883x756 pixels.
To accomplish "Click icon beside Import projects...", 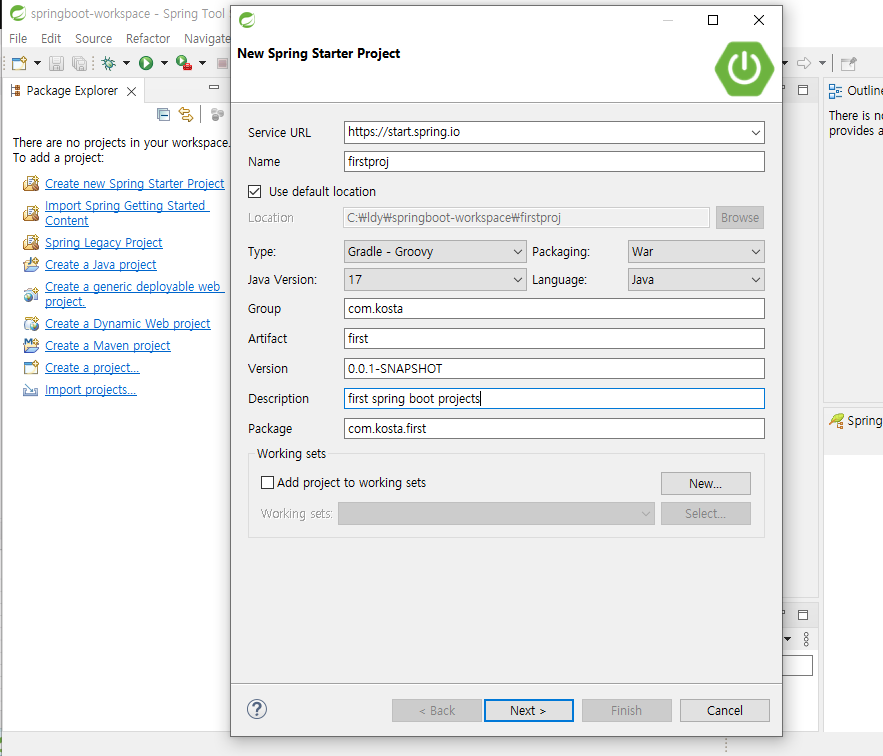I will click(x=30, y=390).
